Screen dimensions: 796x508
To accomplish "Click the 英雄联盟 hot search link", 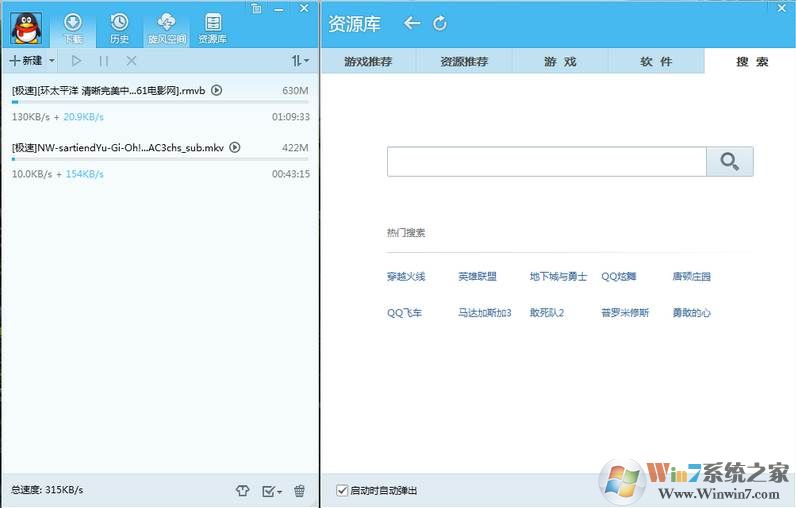I will [477, 276].
